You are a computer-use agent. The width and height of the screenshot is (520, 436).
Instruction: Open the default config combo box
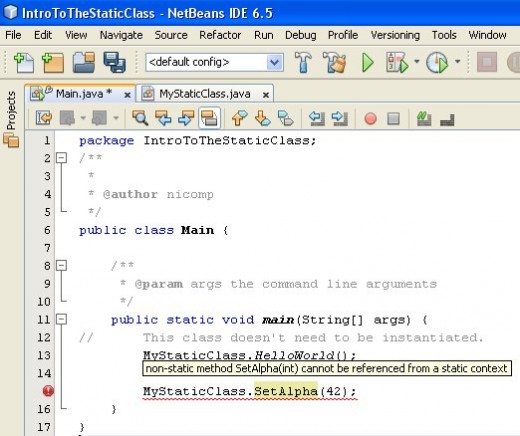click(214, 62)
